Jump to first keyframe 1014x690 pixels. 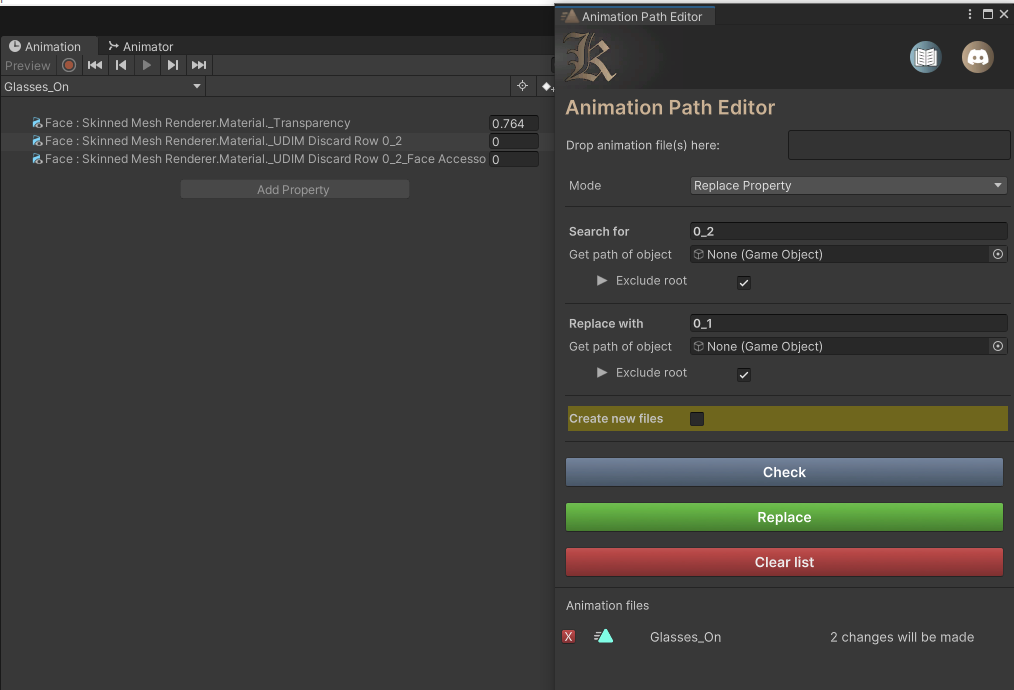95,66
